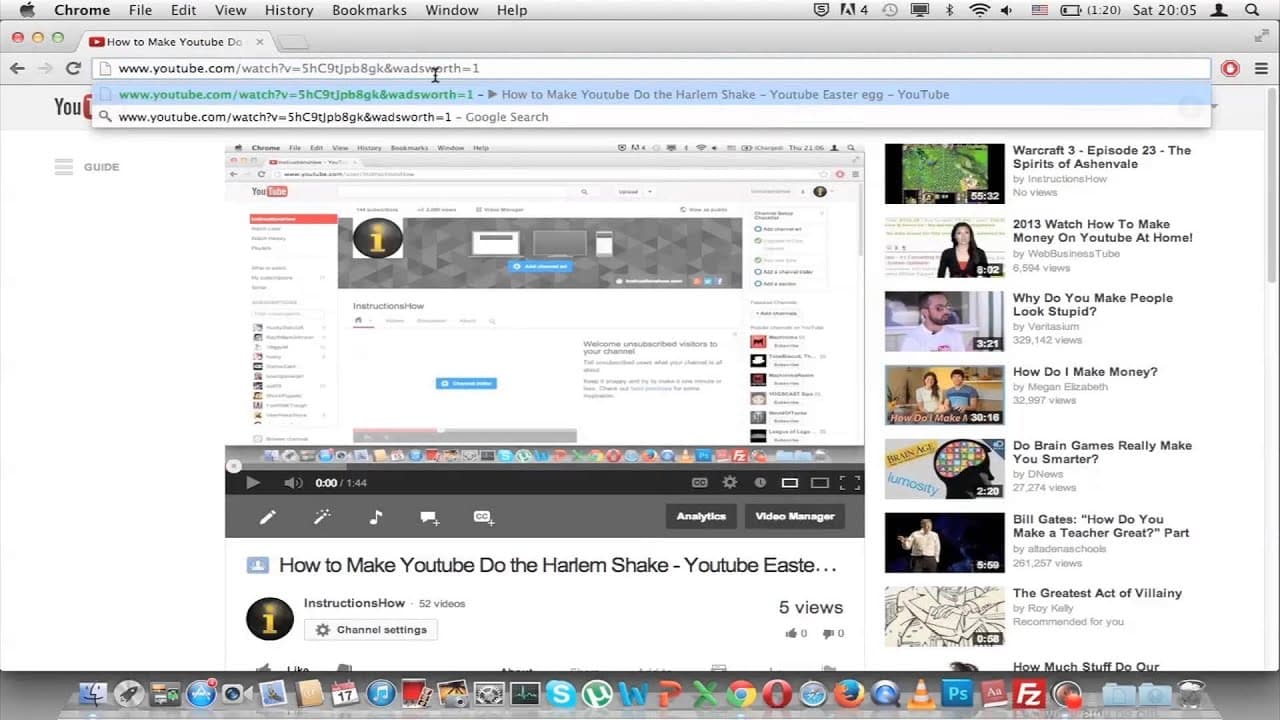Viewport: 1280px width, 720px height.
Task: Toggle closed captions in the player bar
Action: coord(700,482)
